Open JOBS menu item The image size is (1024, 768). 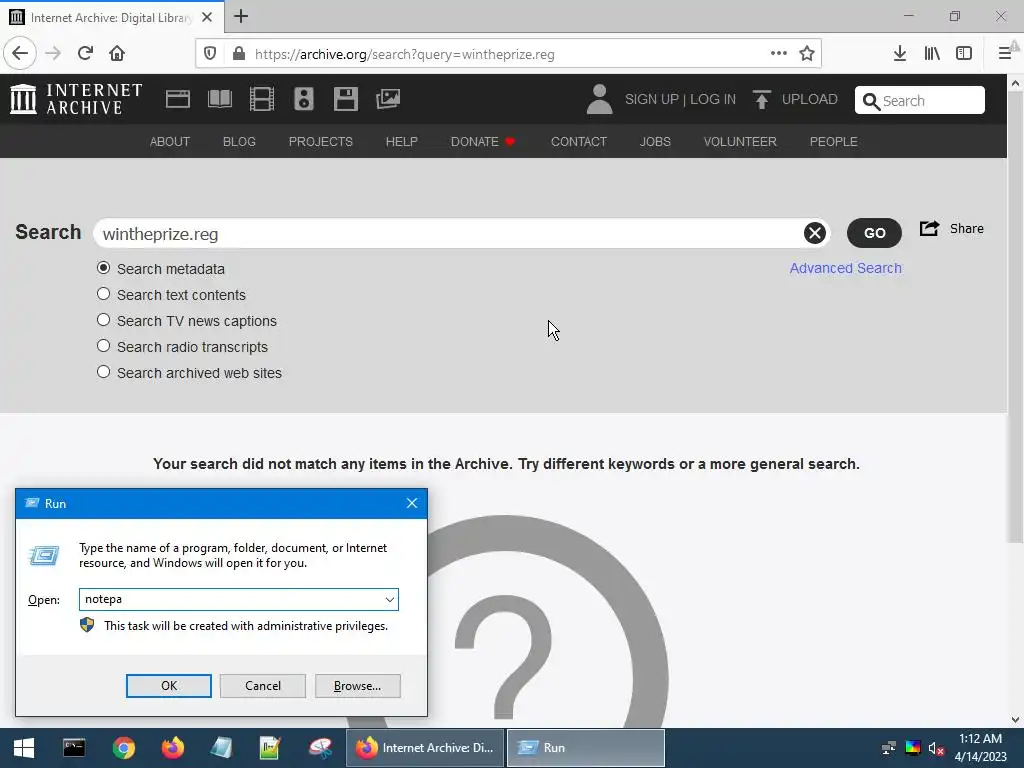(x=655, y=142)
